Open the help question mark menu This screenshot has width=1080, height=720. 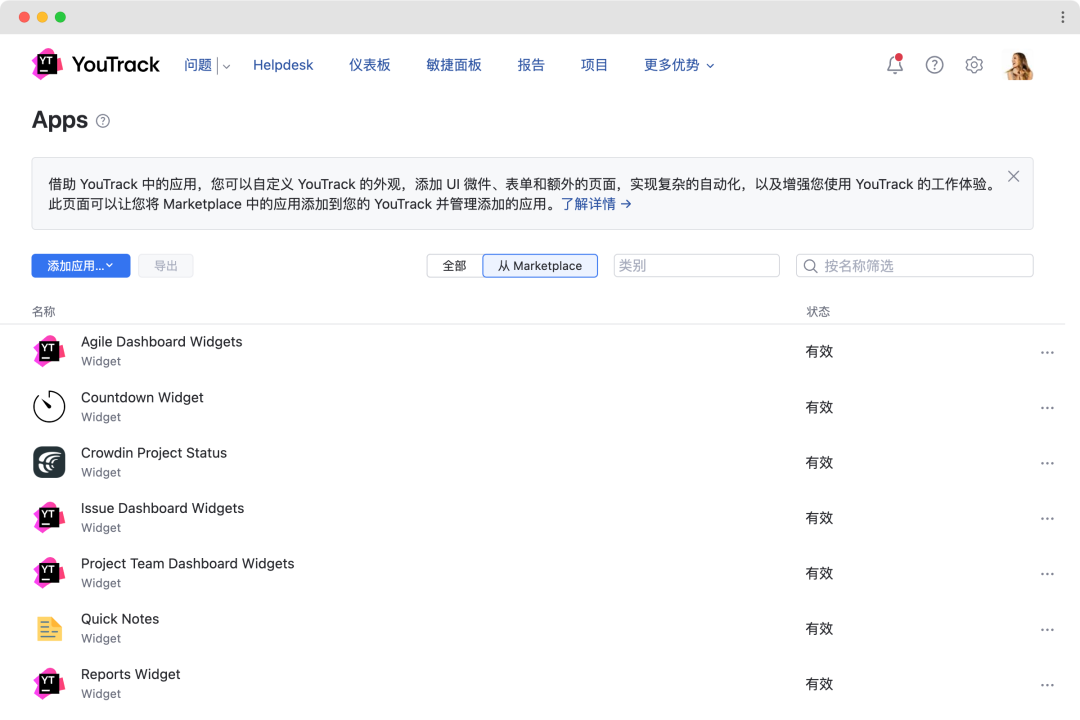934,65
